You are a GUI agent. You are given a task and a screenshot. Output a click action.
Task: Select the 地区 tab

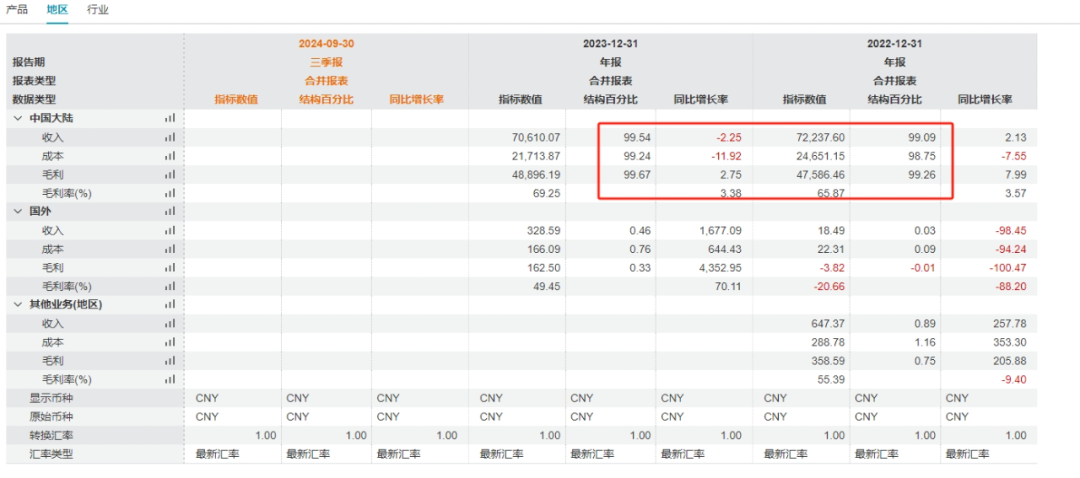point(57,10)
